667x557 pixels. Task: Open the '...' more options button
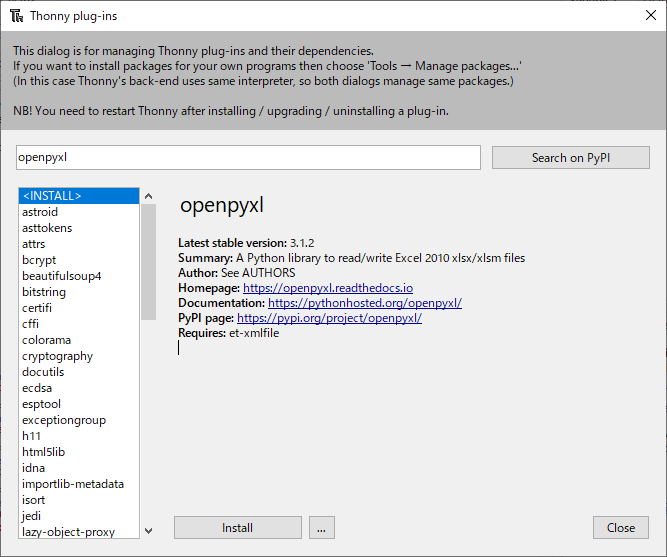pyautogui.click(x=321, y=528)
